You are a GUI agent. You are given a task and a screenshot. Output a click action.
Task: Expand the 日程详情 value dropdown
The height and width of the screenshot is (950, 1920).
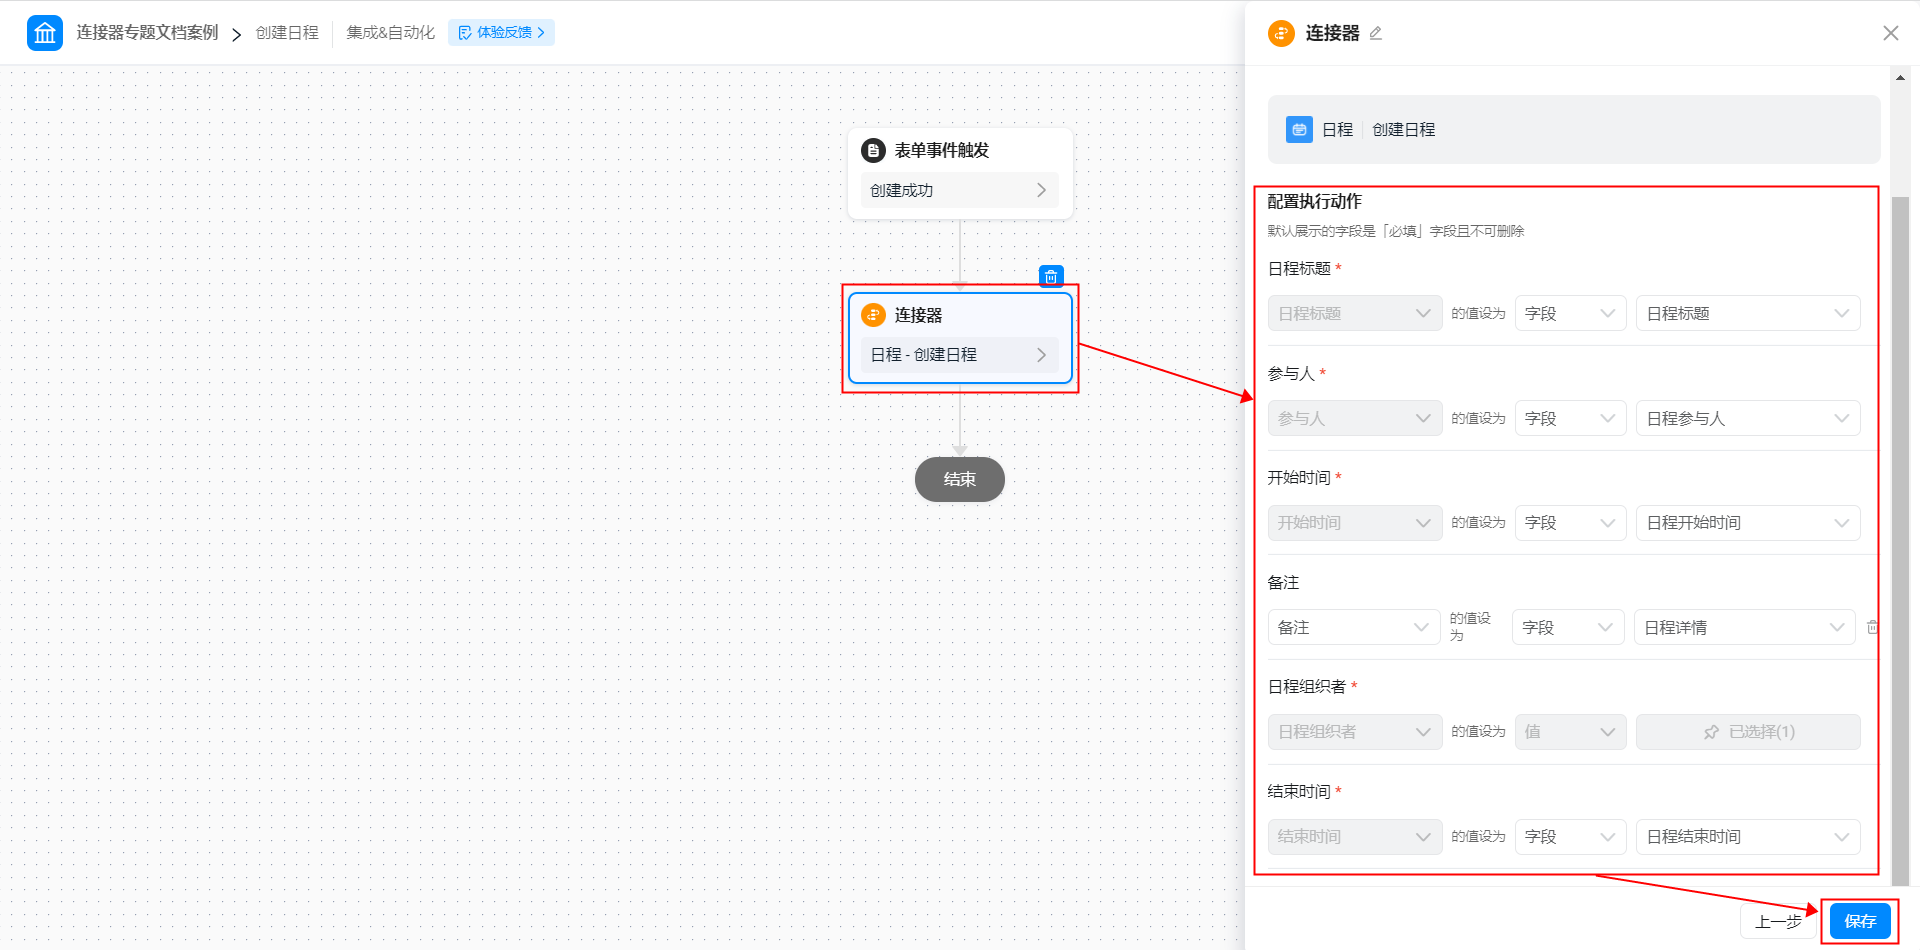(1744, 627)
